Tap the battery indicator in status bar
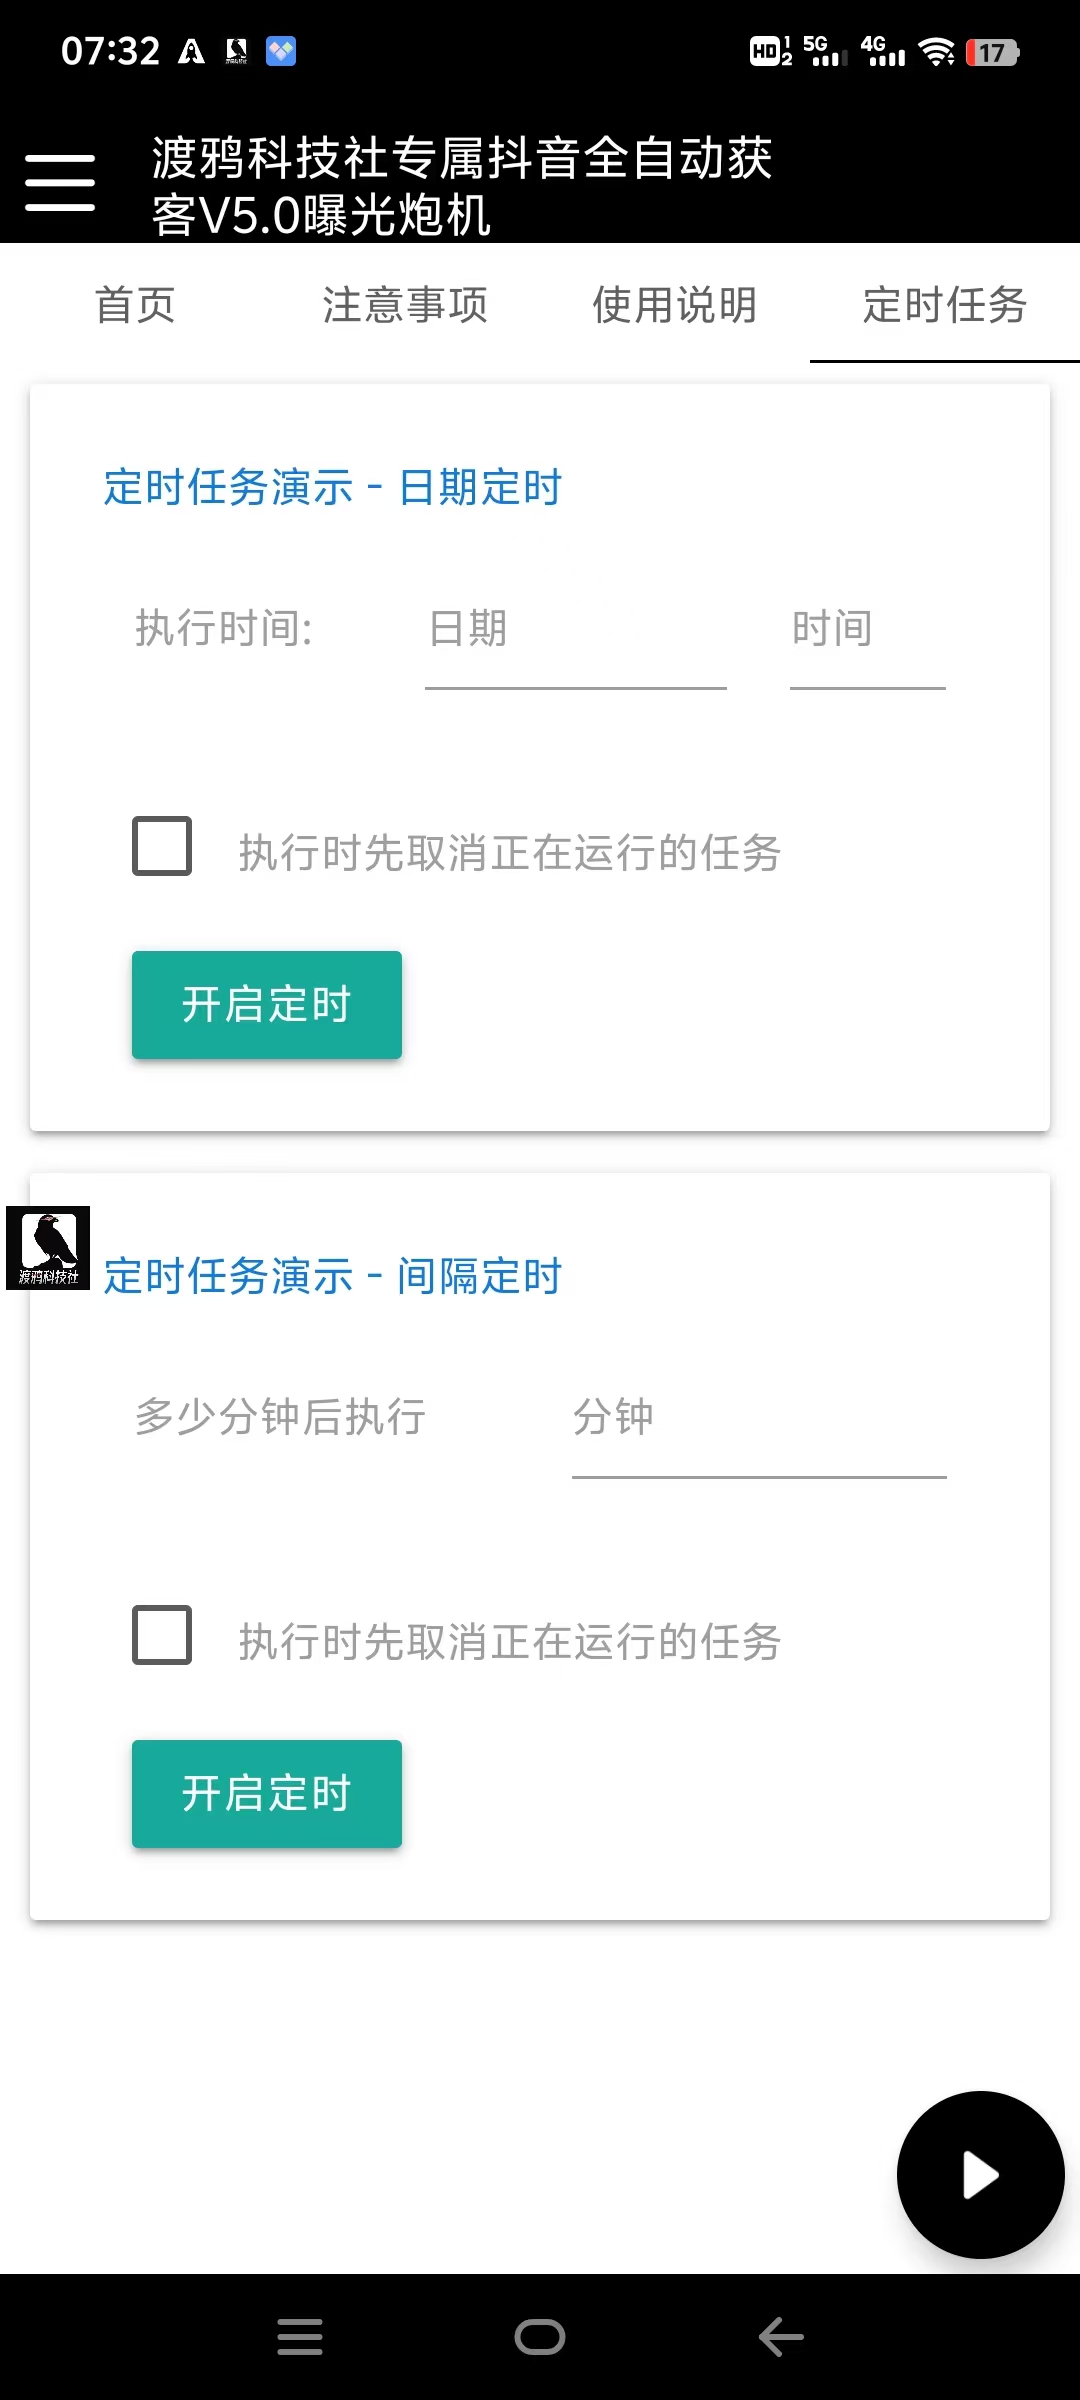 tap(992, 52)
